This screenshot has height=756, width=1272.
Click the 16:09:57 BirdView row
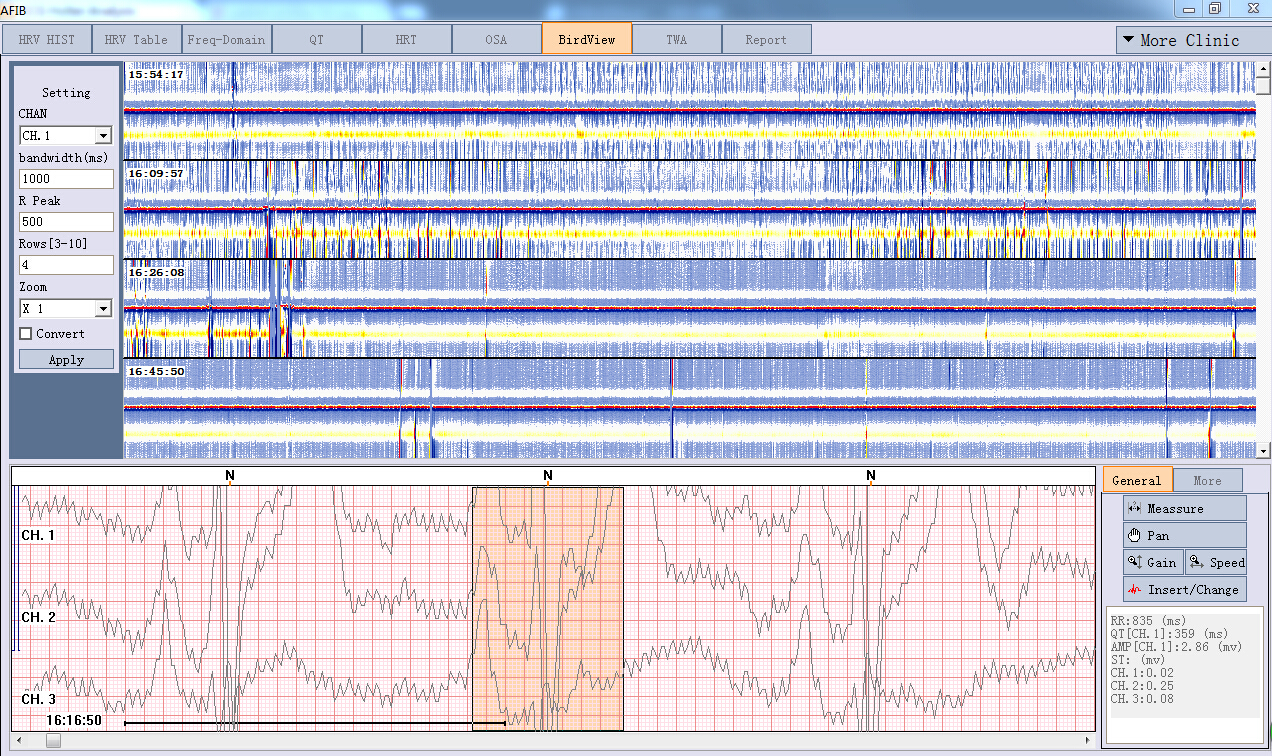coord(689,210)
